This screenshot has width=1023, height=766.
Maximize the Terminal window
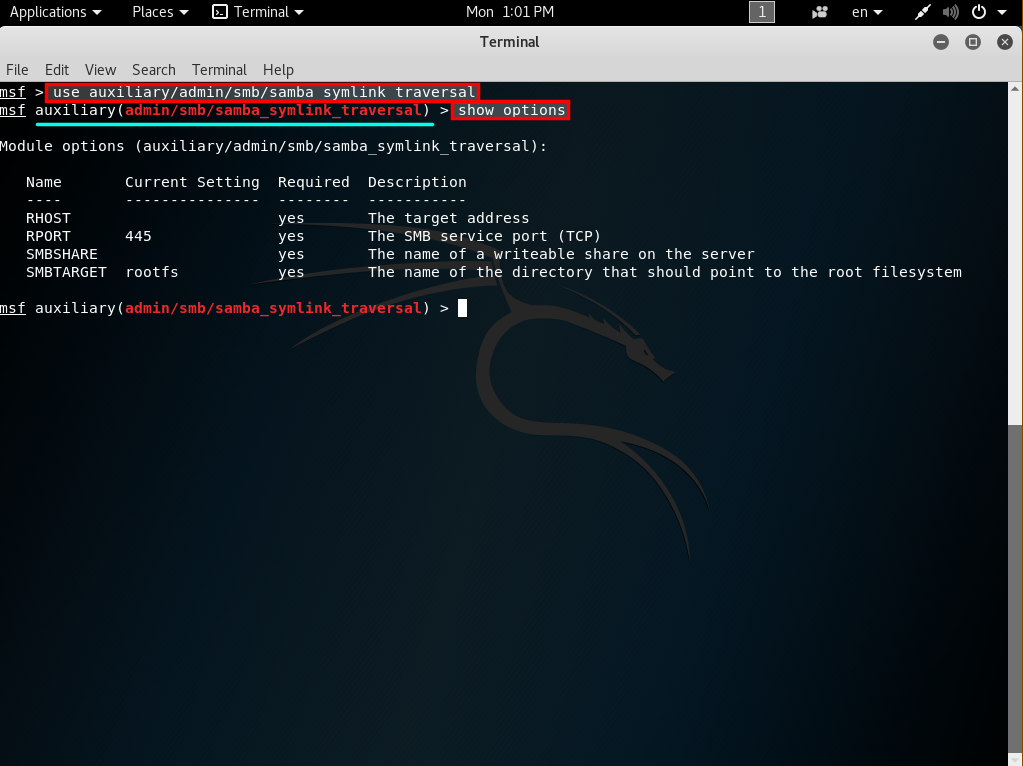click(972, 42)
